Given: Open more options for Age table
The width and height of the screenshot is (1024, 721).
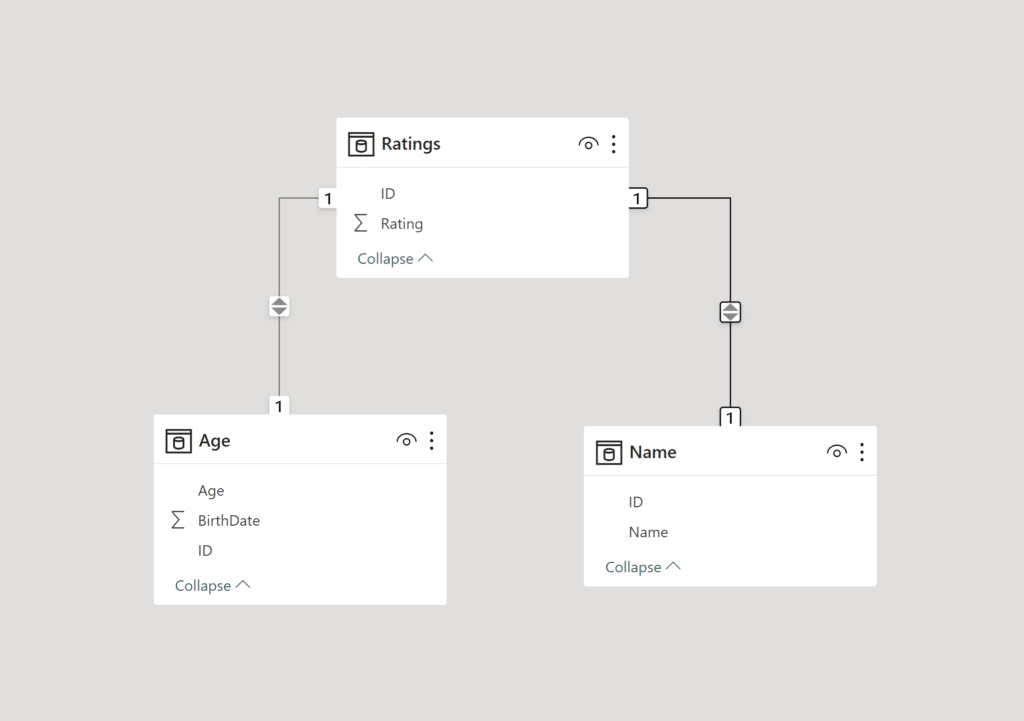Looking at the screenshot, I should 431,441.
